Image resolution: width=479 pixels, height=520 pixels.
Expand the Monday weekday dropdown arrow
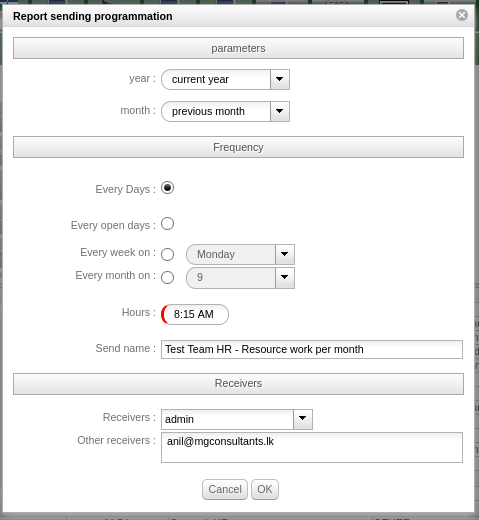(285, 254)
